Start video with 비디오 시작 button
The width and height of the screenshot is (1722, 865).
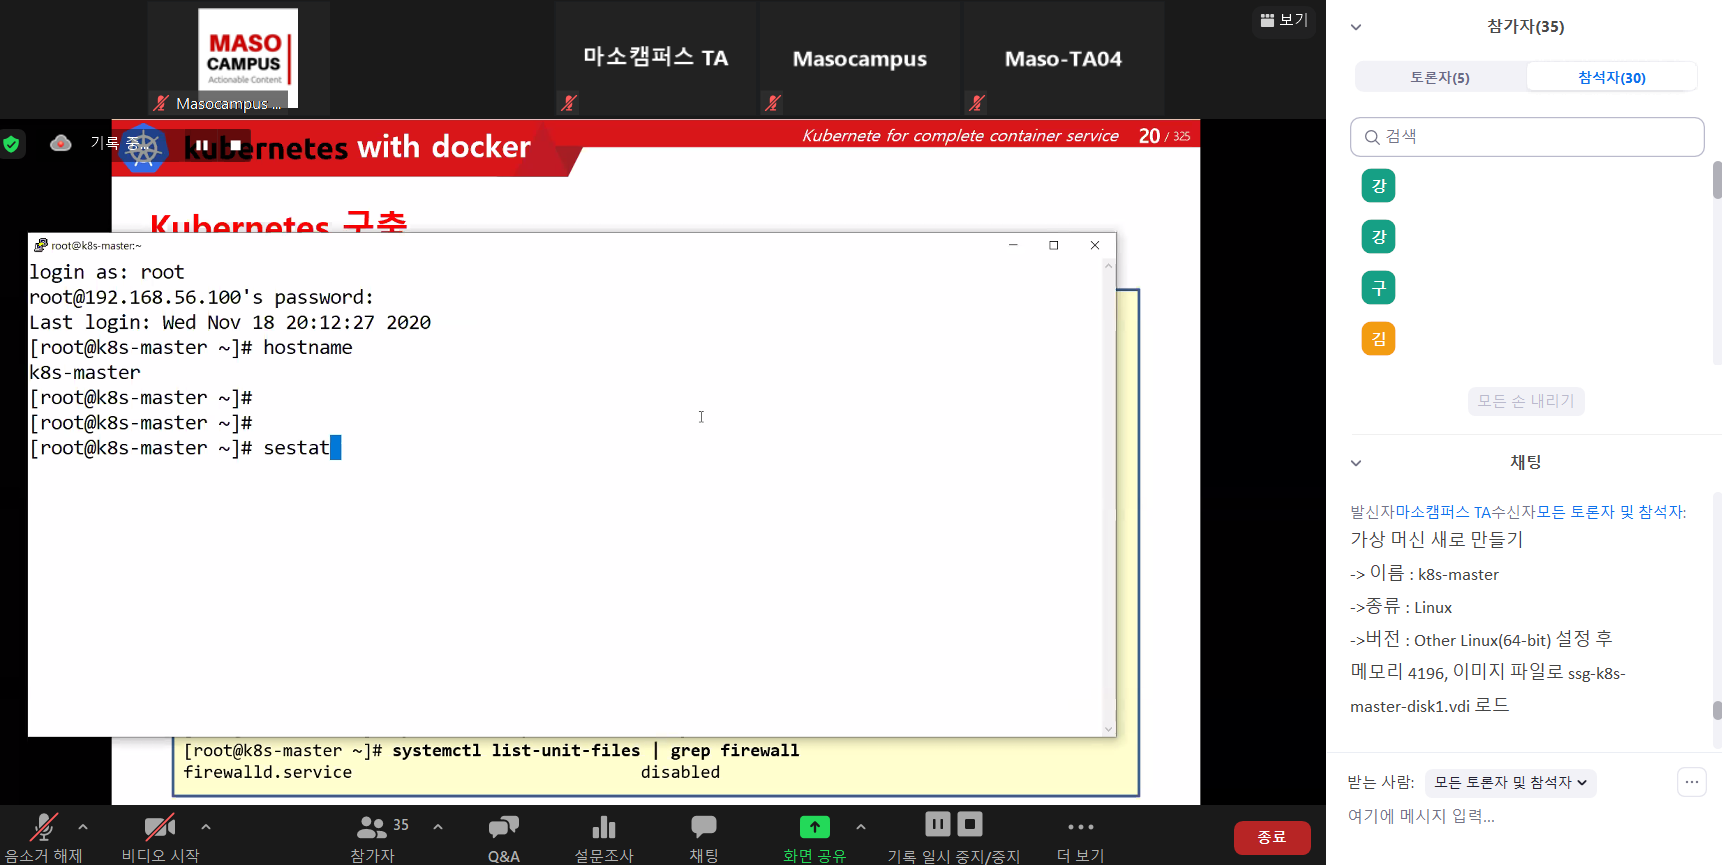point(160,829)
